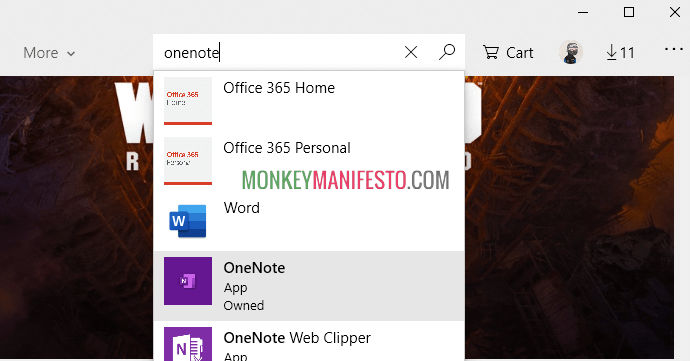Image resolution: width=690 pixels, height=361 pixels.
Task: Minimize the Store window
Action: (583, 12)
